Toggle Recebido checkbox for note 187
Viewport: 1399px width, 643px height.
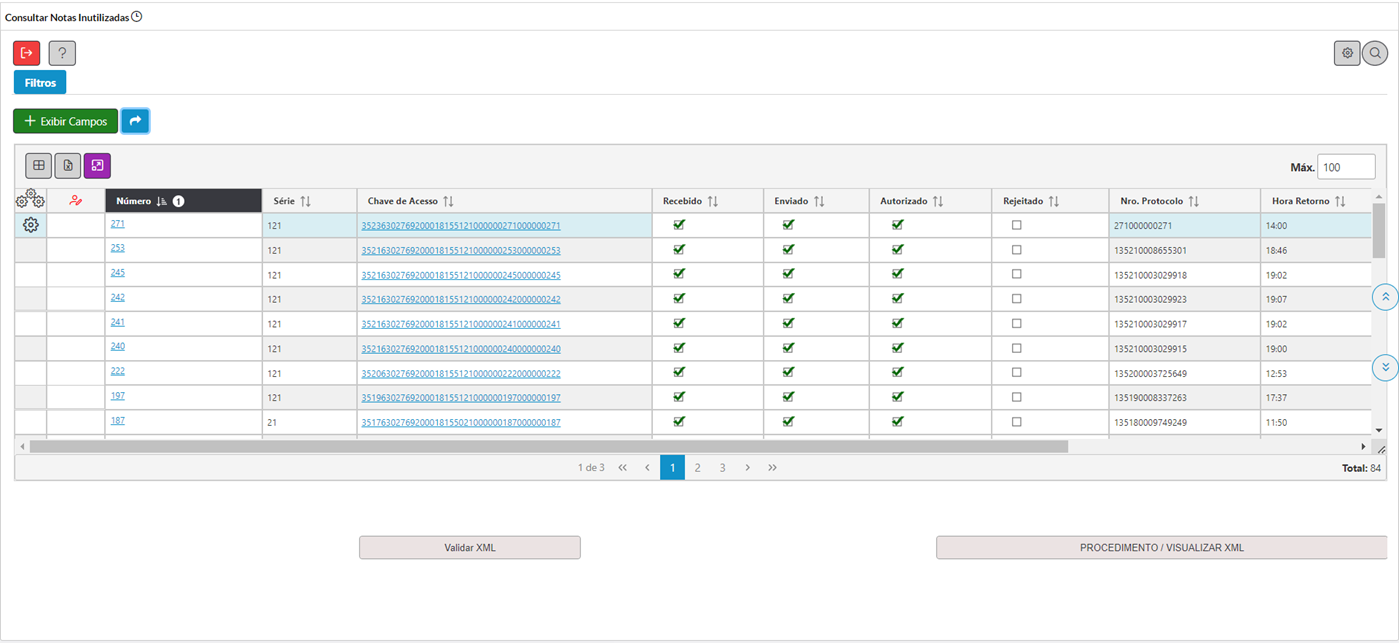679,421
